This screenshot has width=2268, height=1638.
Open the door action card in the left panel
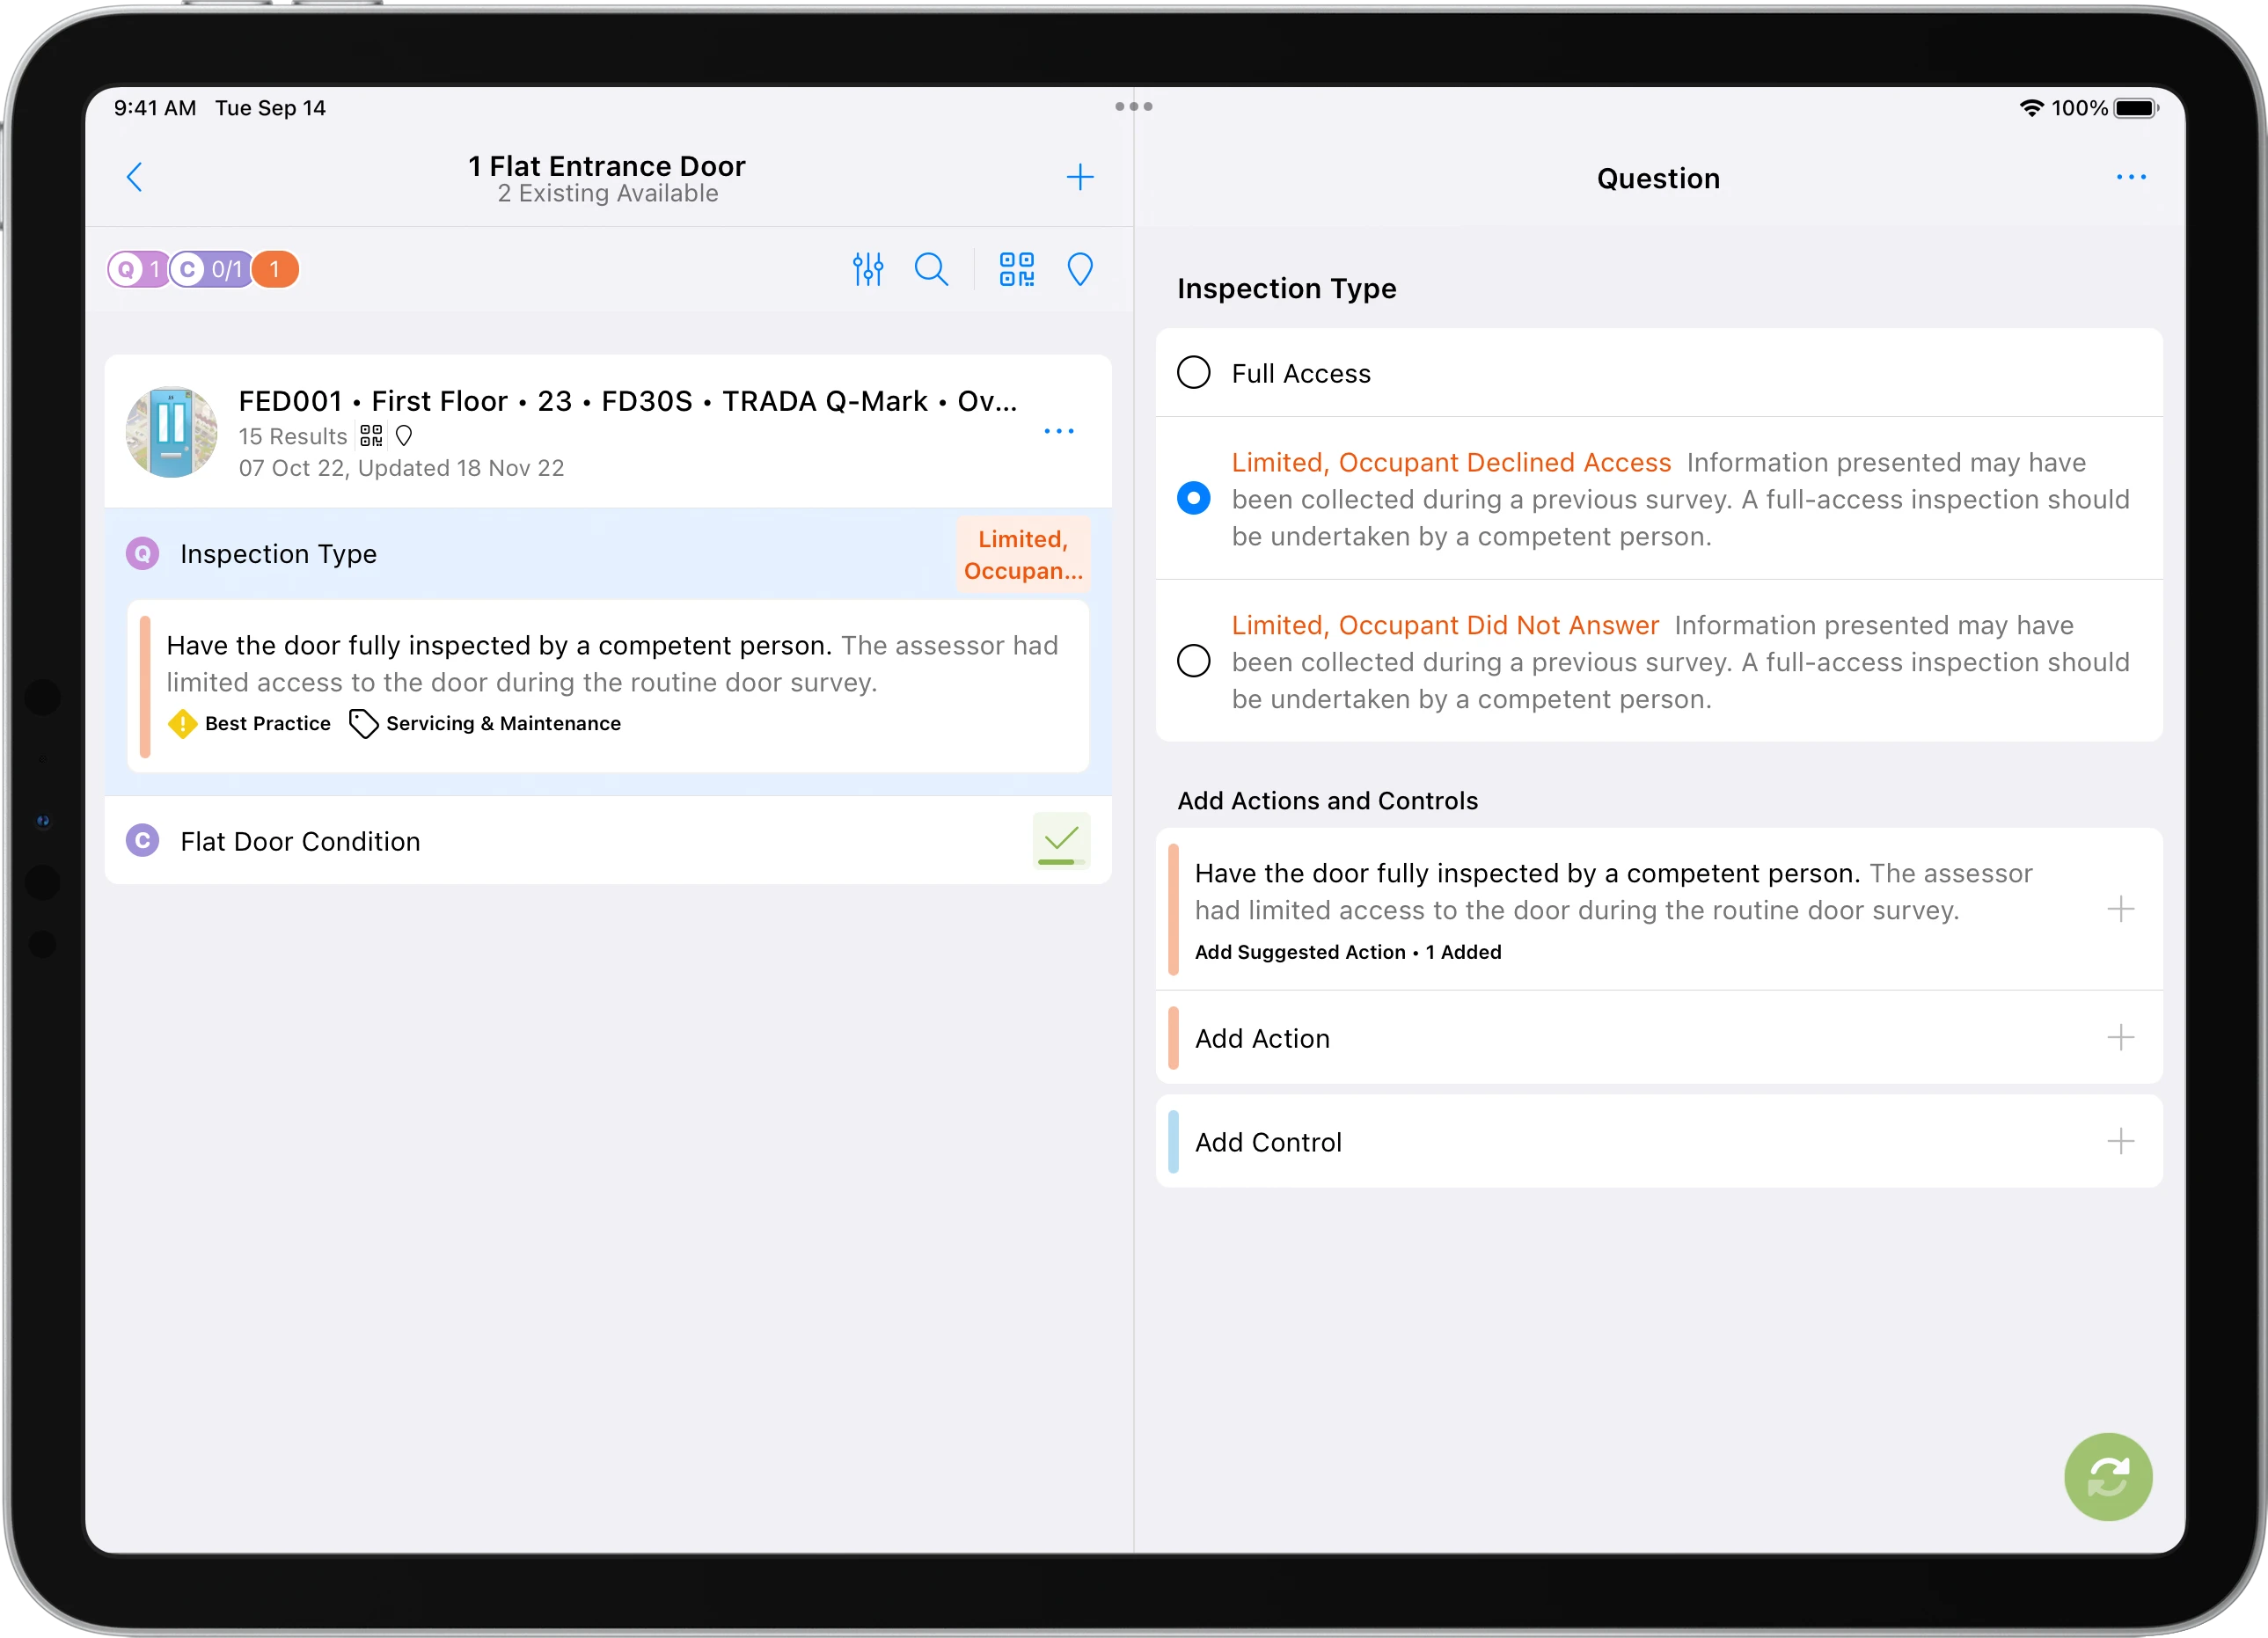[608, 685]
